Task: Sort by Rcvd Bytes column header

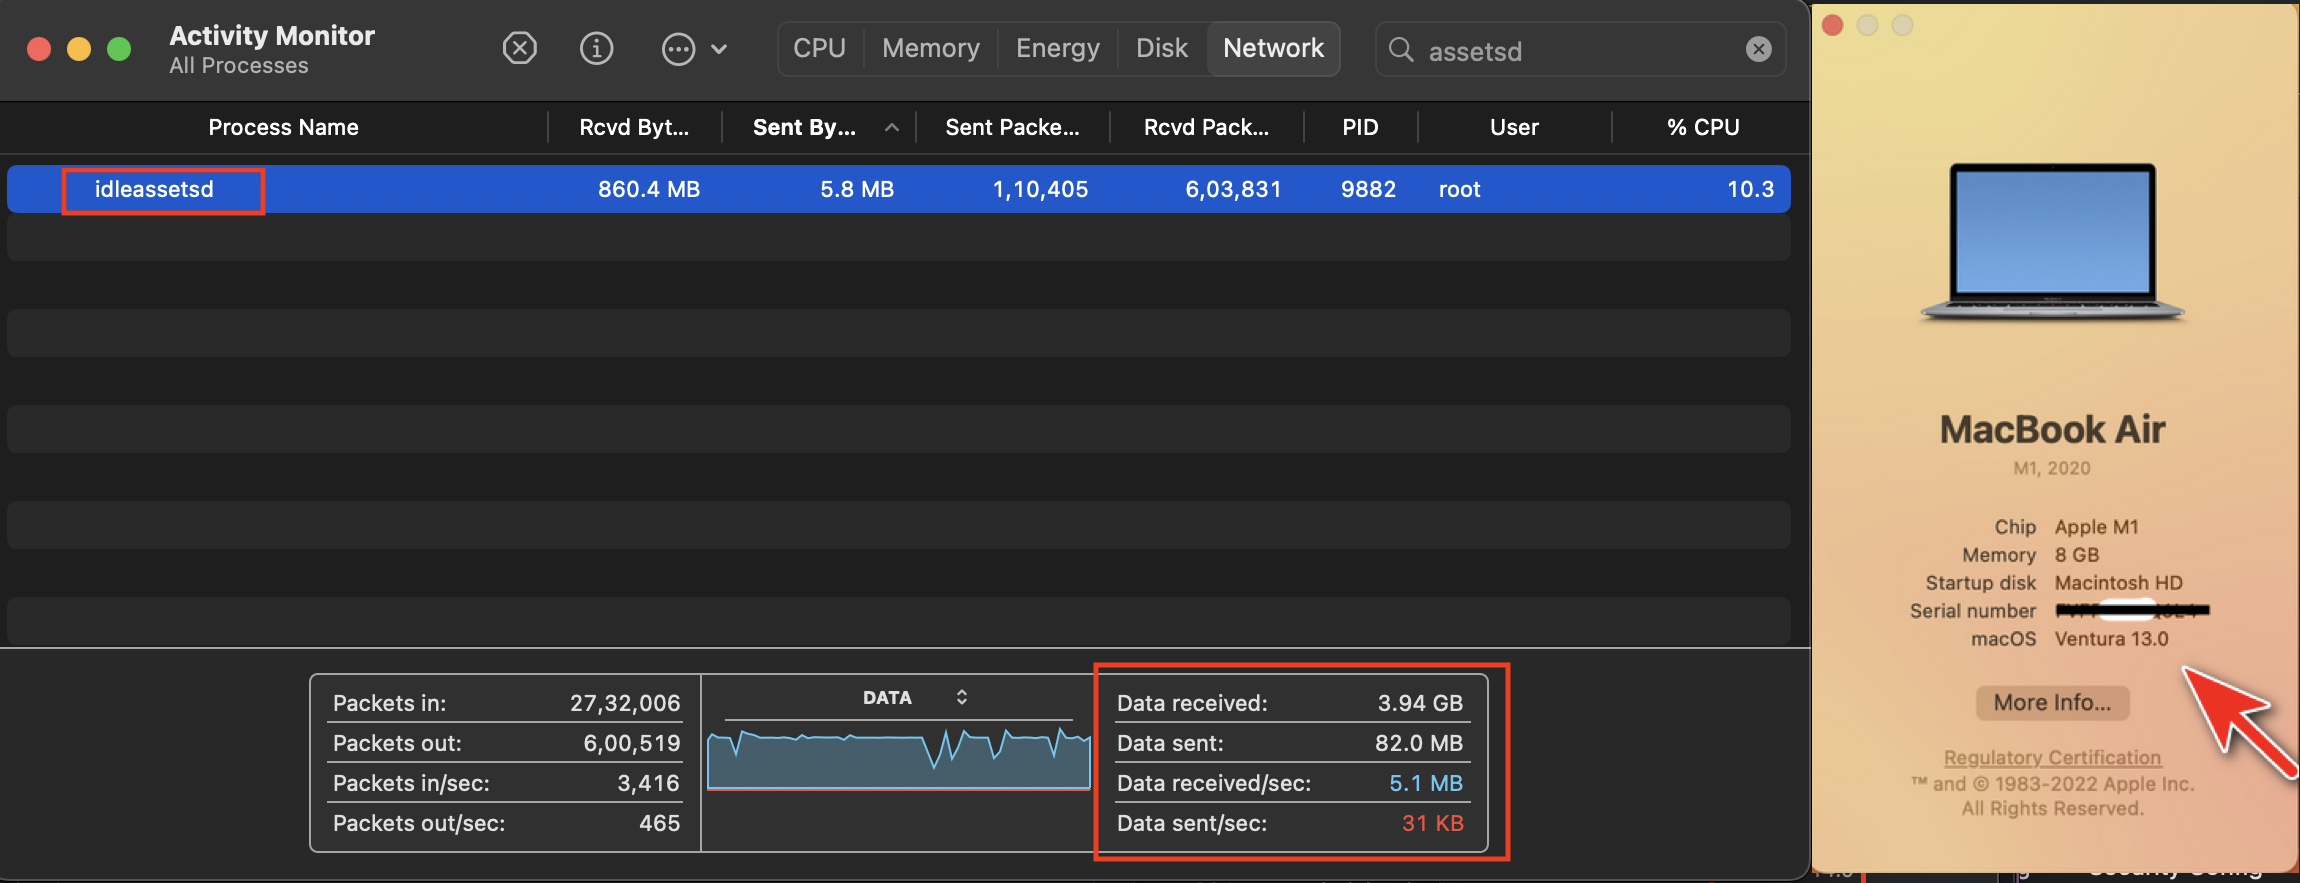Action: (x=634, y=127)
